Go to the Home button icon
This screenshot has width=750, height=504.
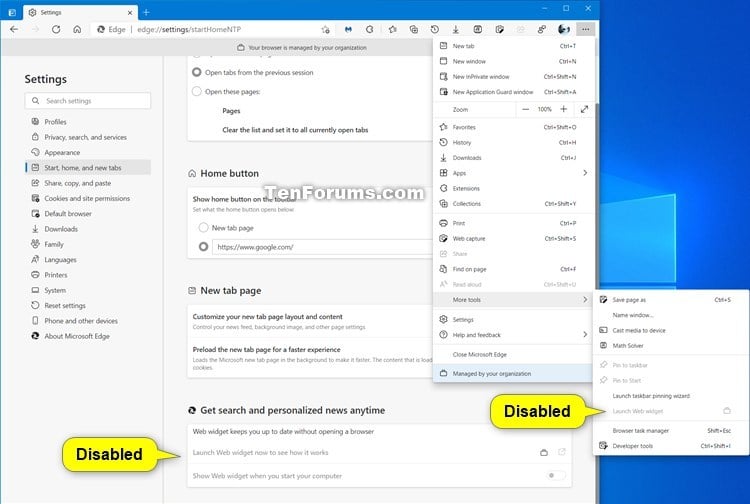[x=77, y=29]
